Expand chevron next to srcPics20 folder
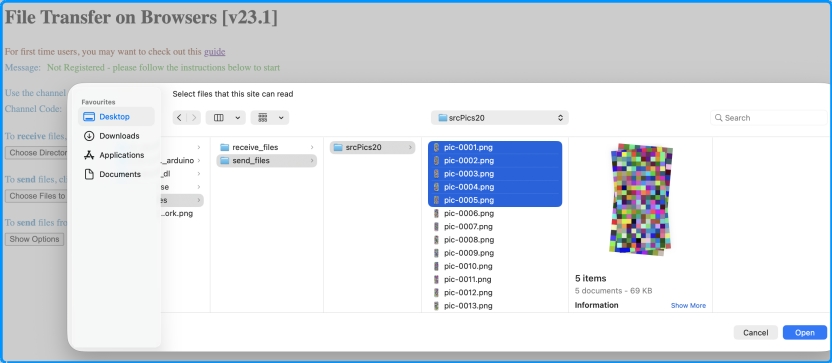 410,147
